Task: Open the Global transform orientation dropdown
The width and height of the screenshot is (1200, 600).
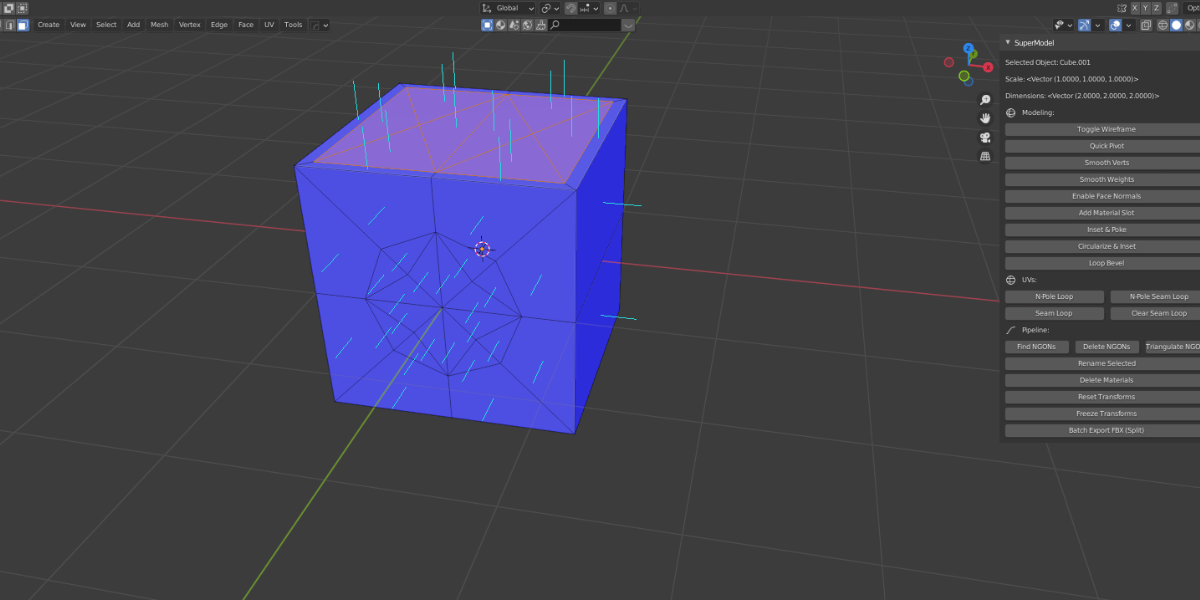Action: (x=508, y=8)
